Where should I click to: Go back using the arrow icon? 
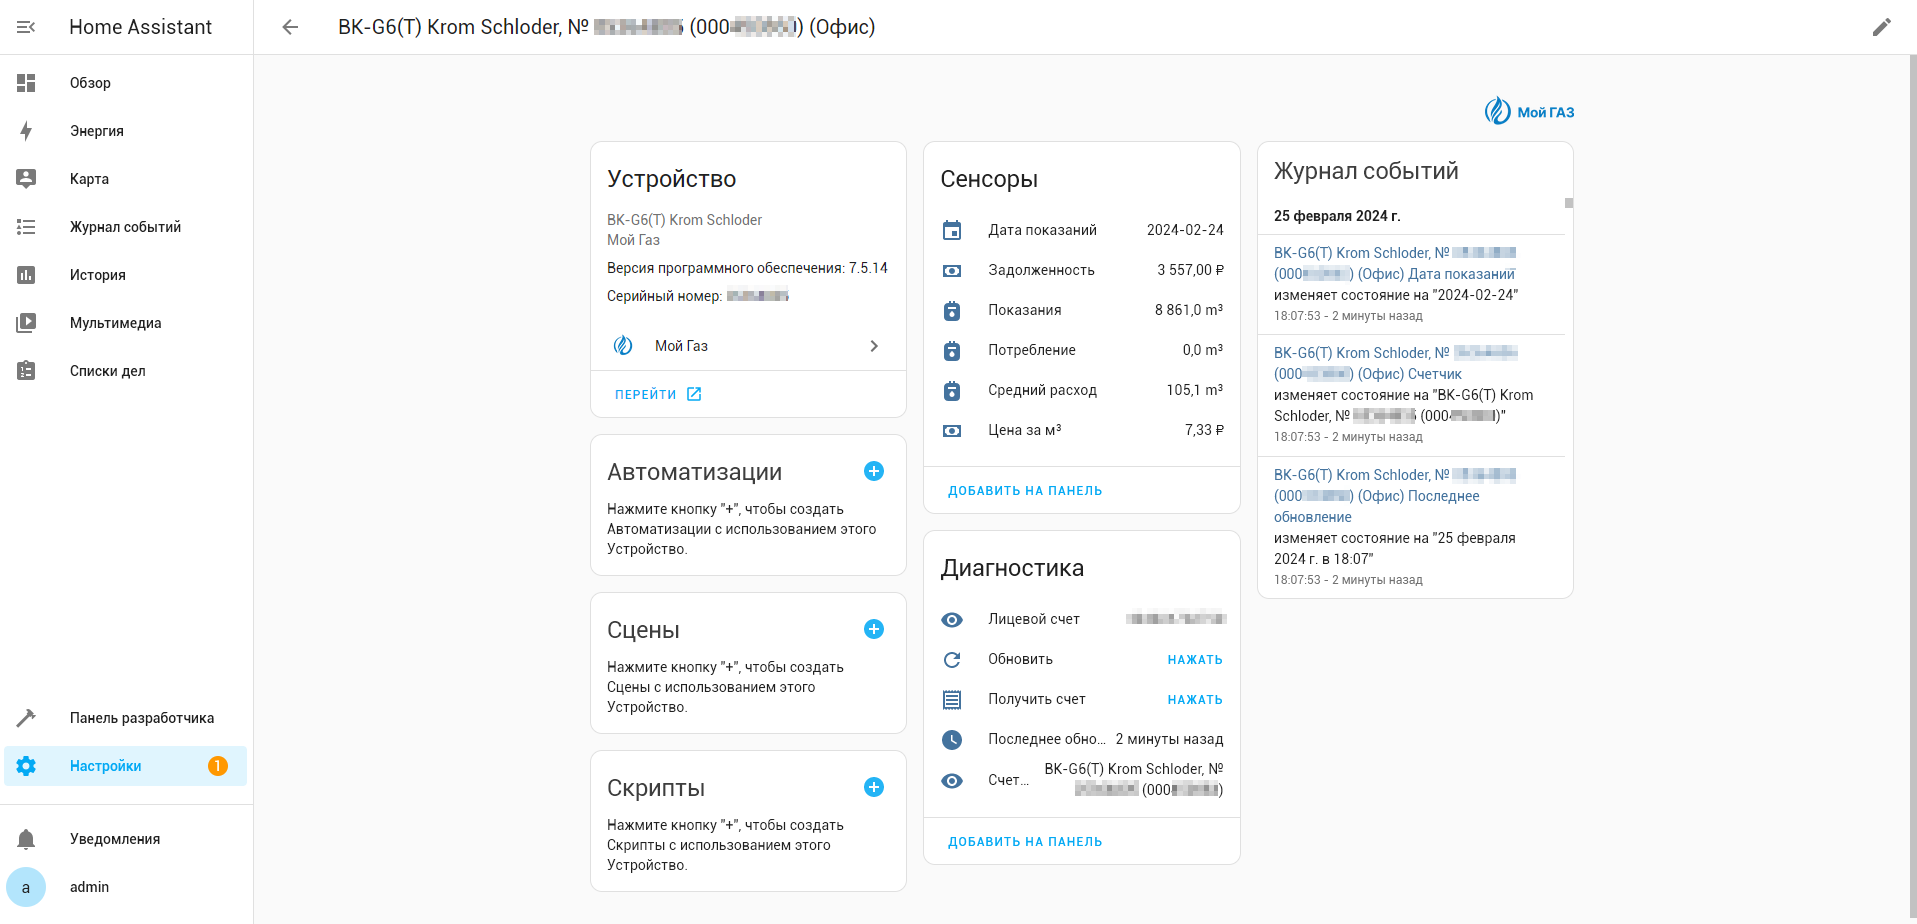pyautogui.click(x=290, y=27)
